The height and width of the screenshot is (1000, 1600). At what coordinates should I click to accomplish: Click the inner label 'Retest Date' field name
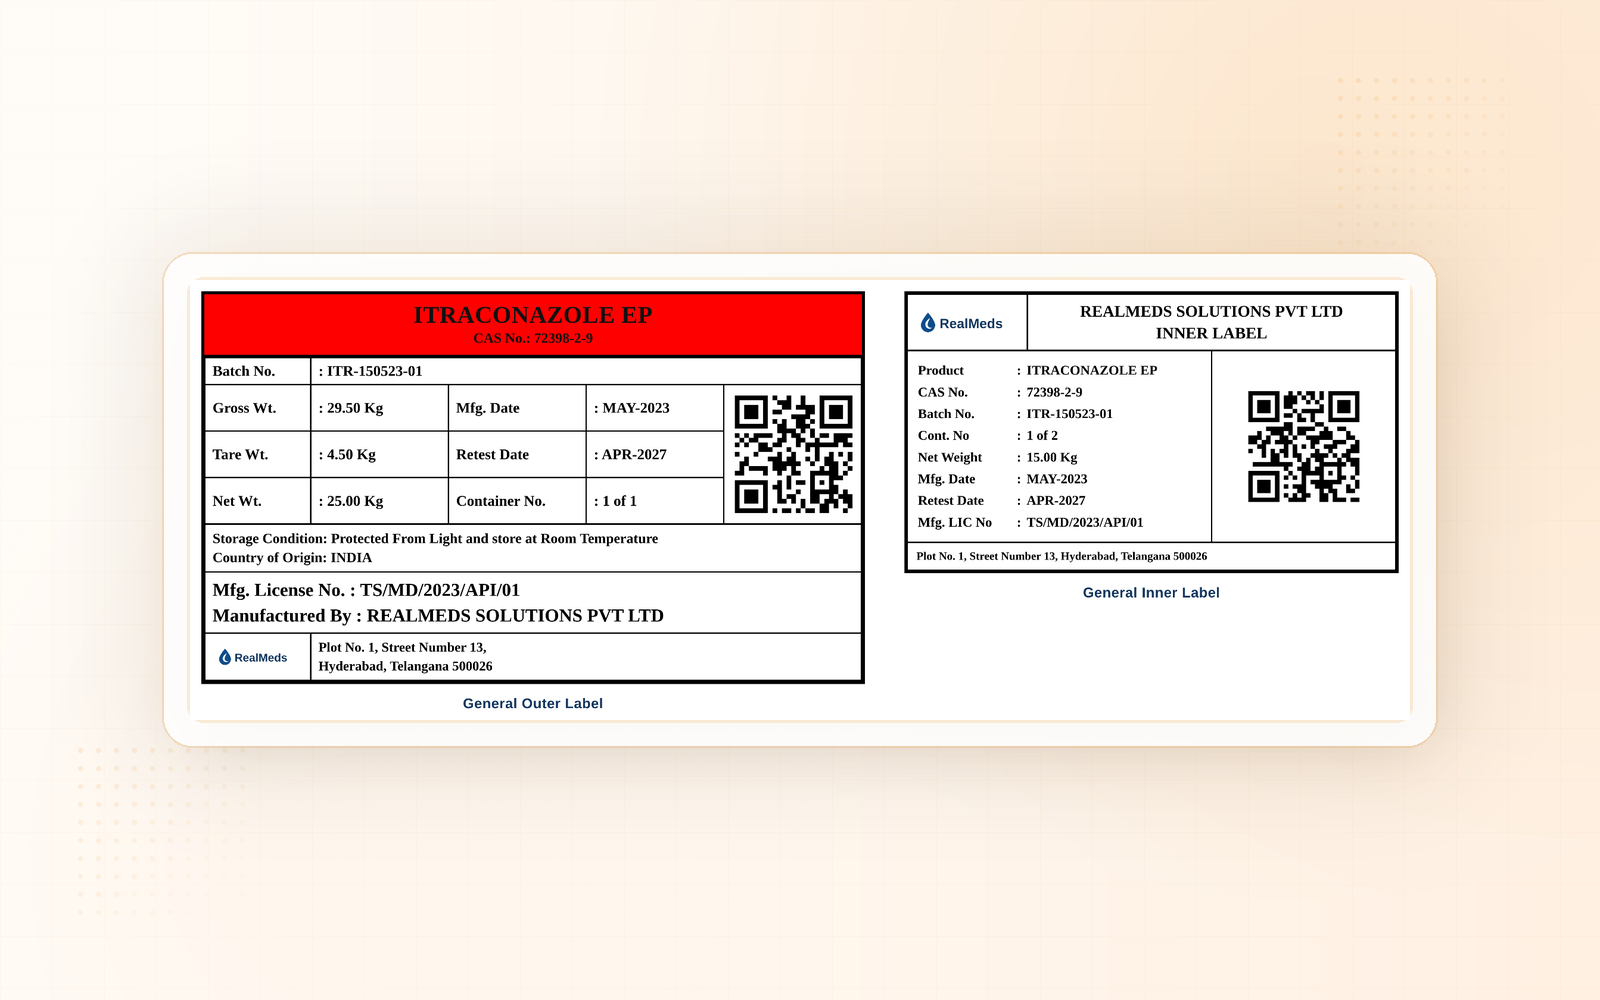951,501
